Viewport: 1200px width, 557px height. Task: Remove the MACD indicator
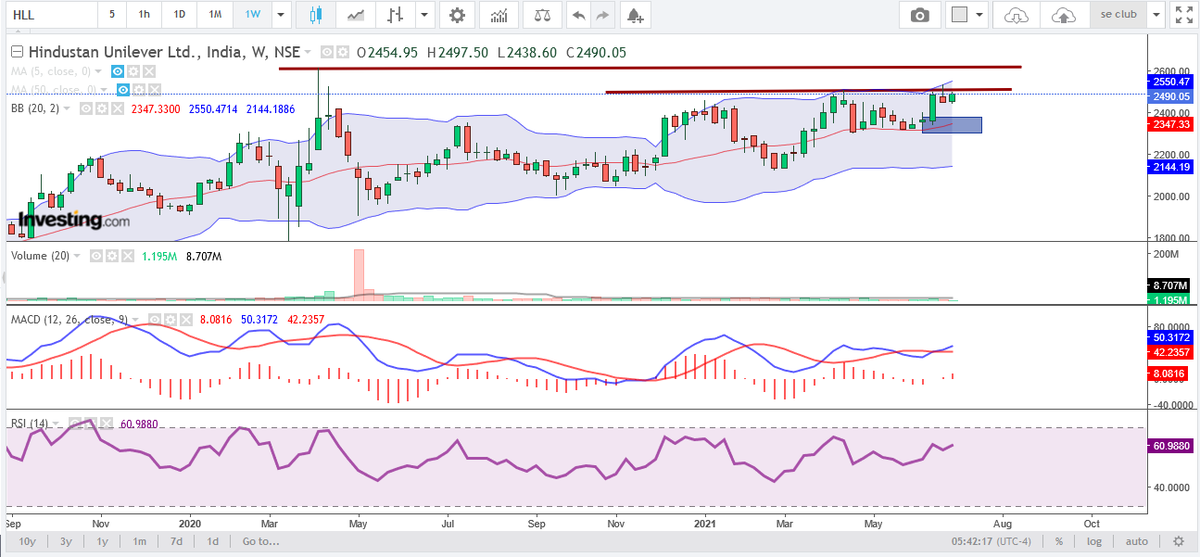click(185, 318)
